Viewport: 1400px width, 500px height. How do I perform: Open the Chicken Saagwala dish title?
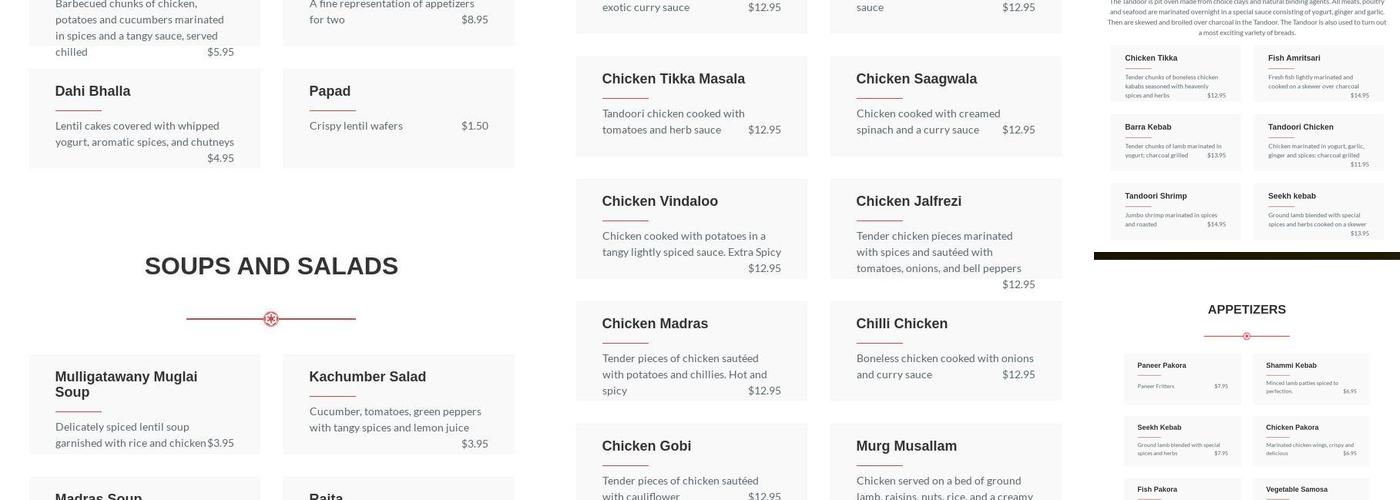coord(916,79)
